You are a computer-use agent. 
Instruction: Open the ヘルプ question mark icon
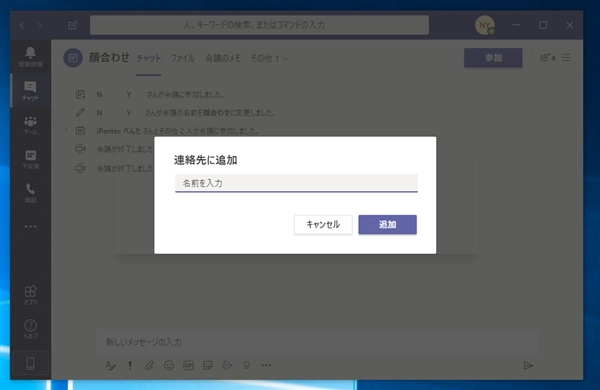[30, 329]
